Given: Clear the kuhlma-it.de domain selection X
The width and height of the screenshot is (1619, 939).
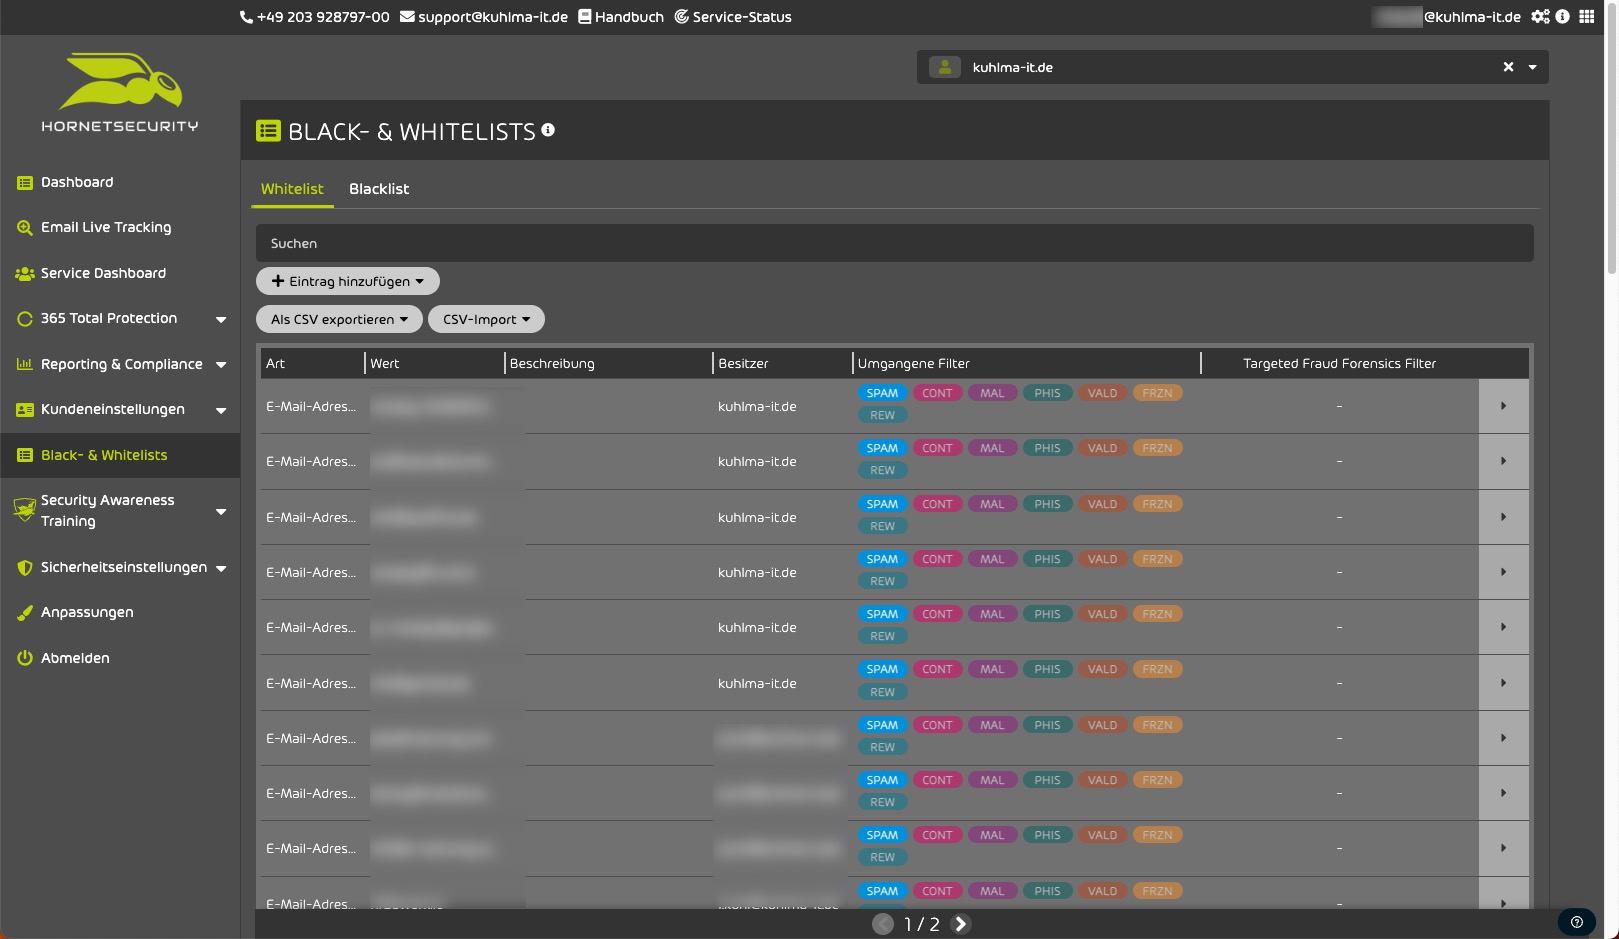Looking at the screenshot, I should click(x=1508, y=67).
